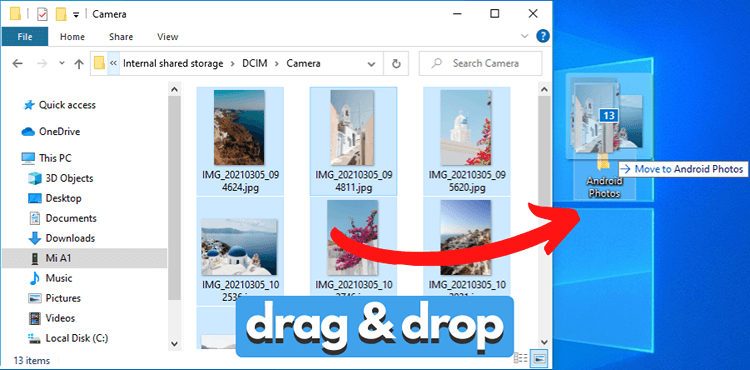Viewport: 750px width, 370px height.
Task: Open the recent locations dropdown arrow
Action: (x=61, y=64)
